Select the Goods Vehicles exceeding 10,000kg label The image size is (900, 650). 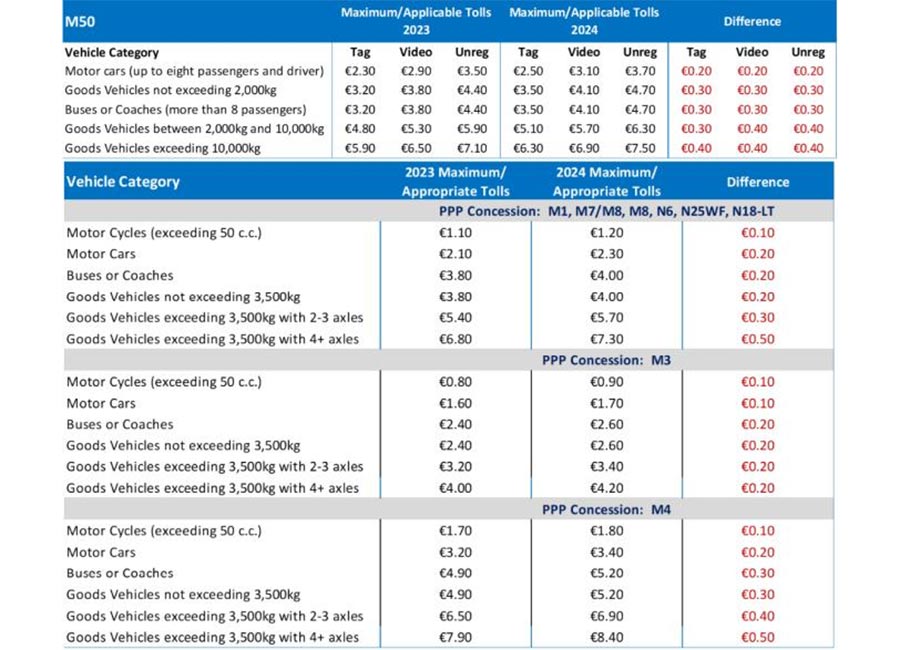(x=164, y=147)
